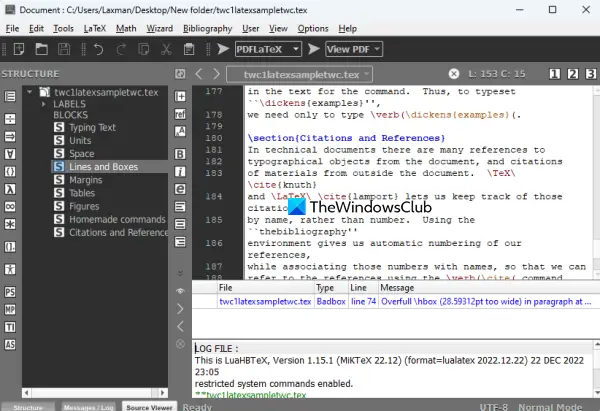
Task: Toggle the eye icon above the log arrows
Action: [x=180, y=291]
